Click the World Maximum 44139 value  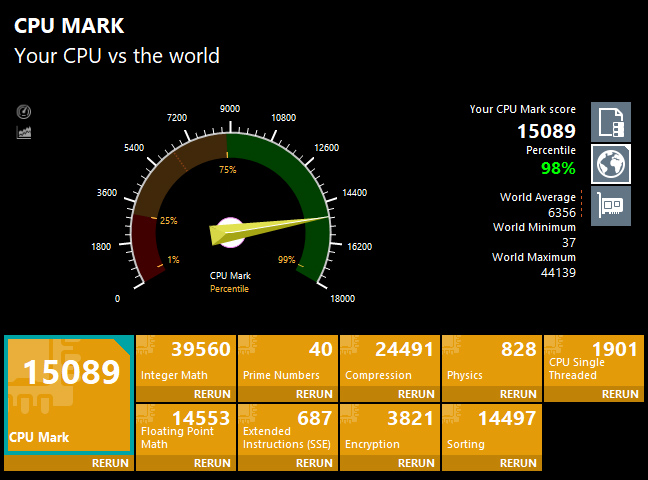coord(558,272)
